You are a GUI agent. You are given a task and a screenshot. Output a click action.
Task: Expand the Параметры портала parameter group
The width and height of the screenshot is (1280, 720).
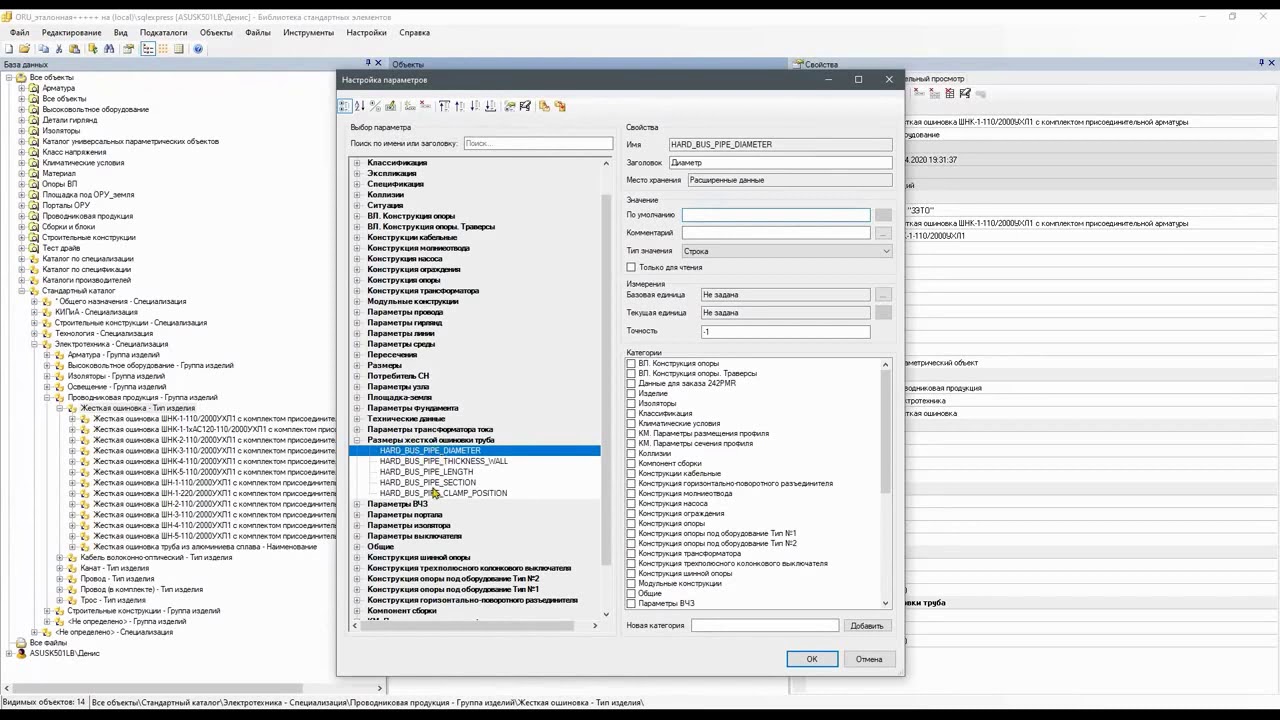[357, 515]
